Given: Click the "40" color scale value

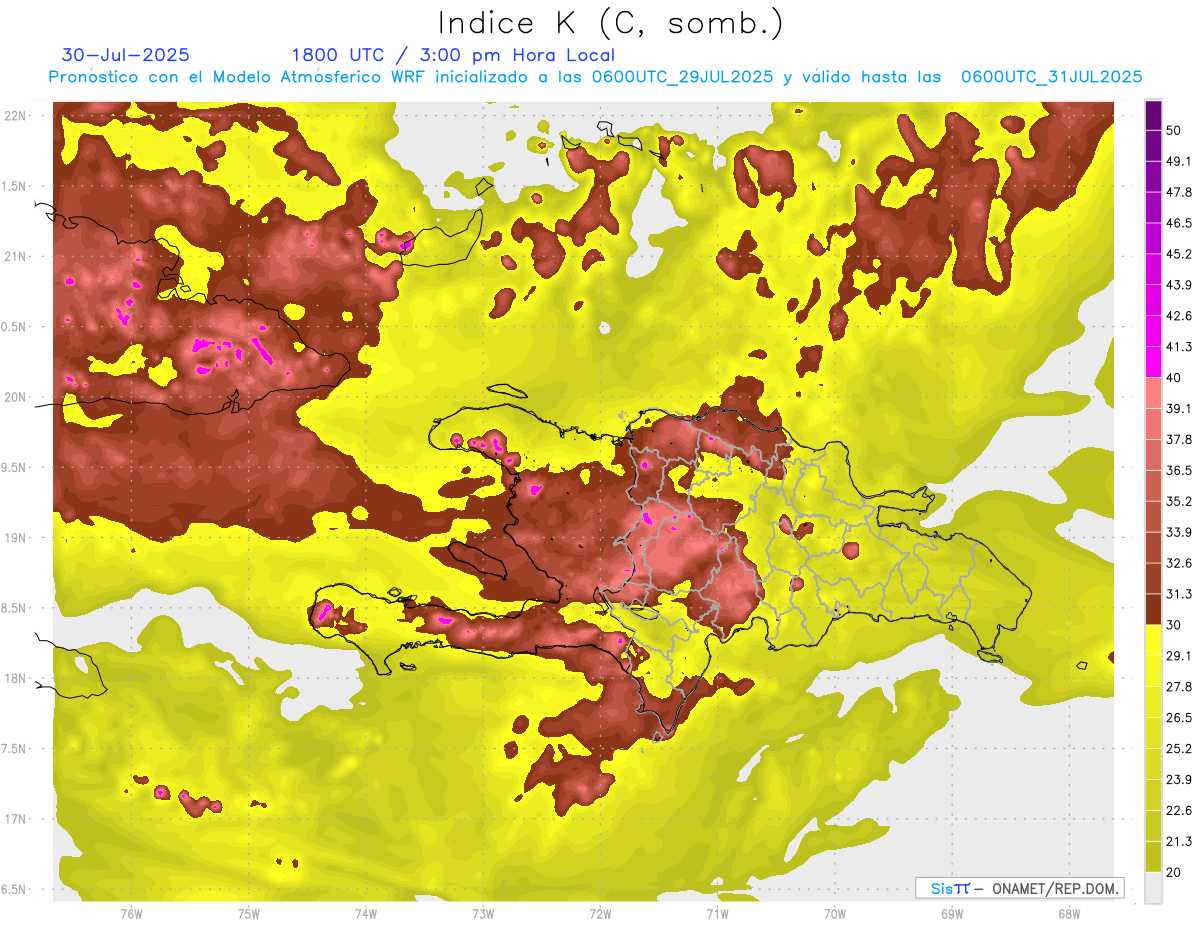Looking at the screenshot, I should pyautogui.click(x=1174, y=378).
